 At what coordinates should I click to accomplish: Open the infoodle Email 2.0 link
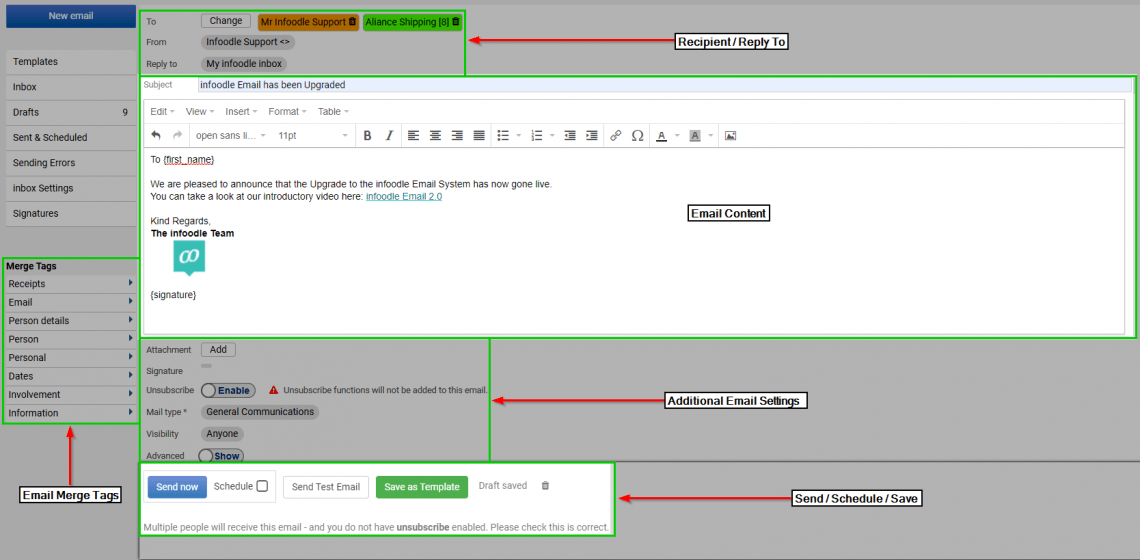tap(404, 196)
